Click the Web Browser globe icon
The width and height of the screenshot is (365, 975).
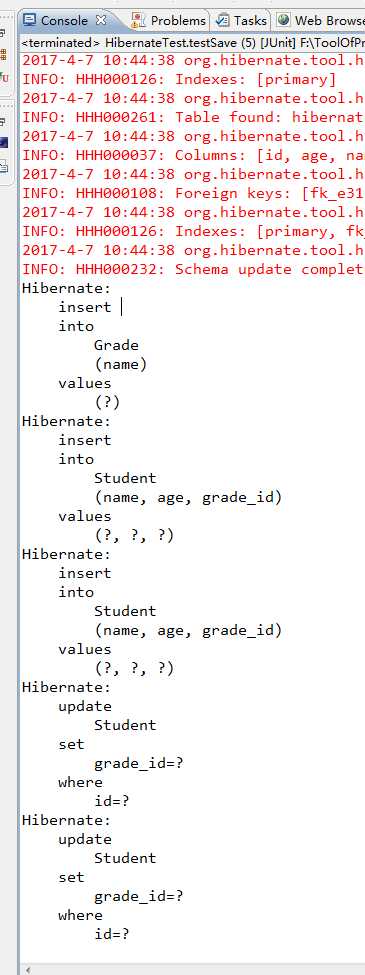point(284,20)
